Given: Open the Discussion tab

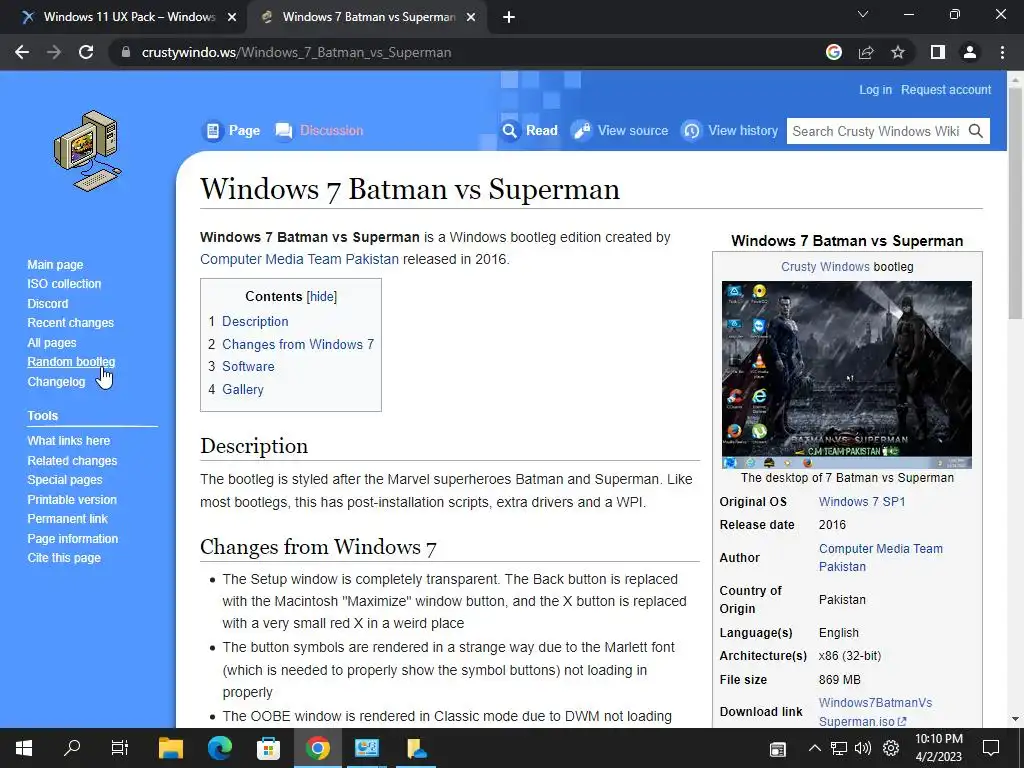Looking at the screenshot, I should [x=320, y=131].
